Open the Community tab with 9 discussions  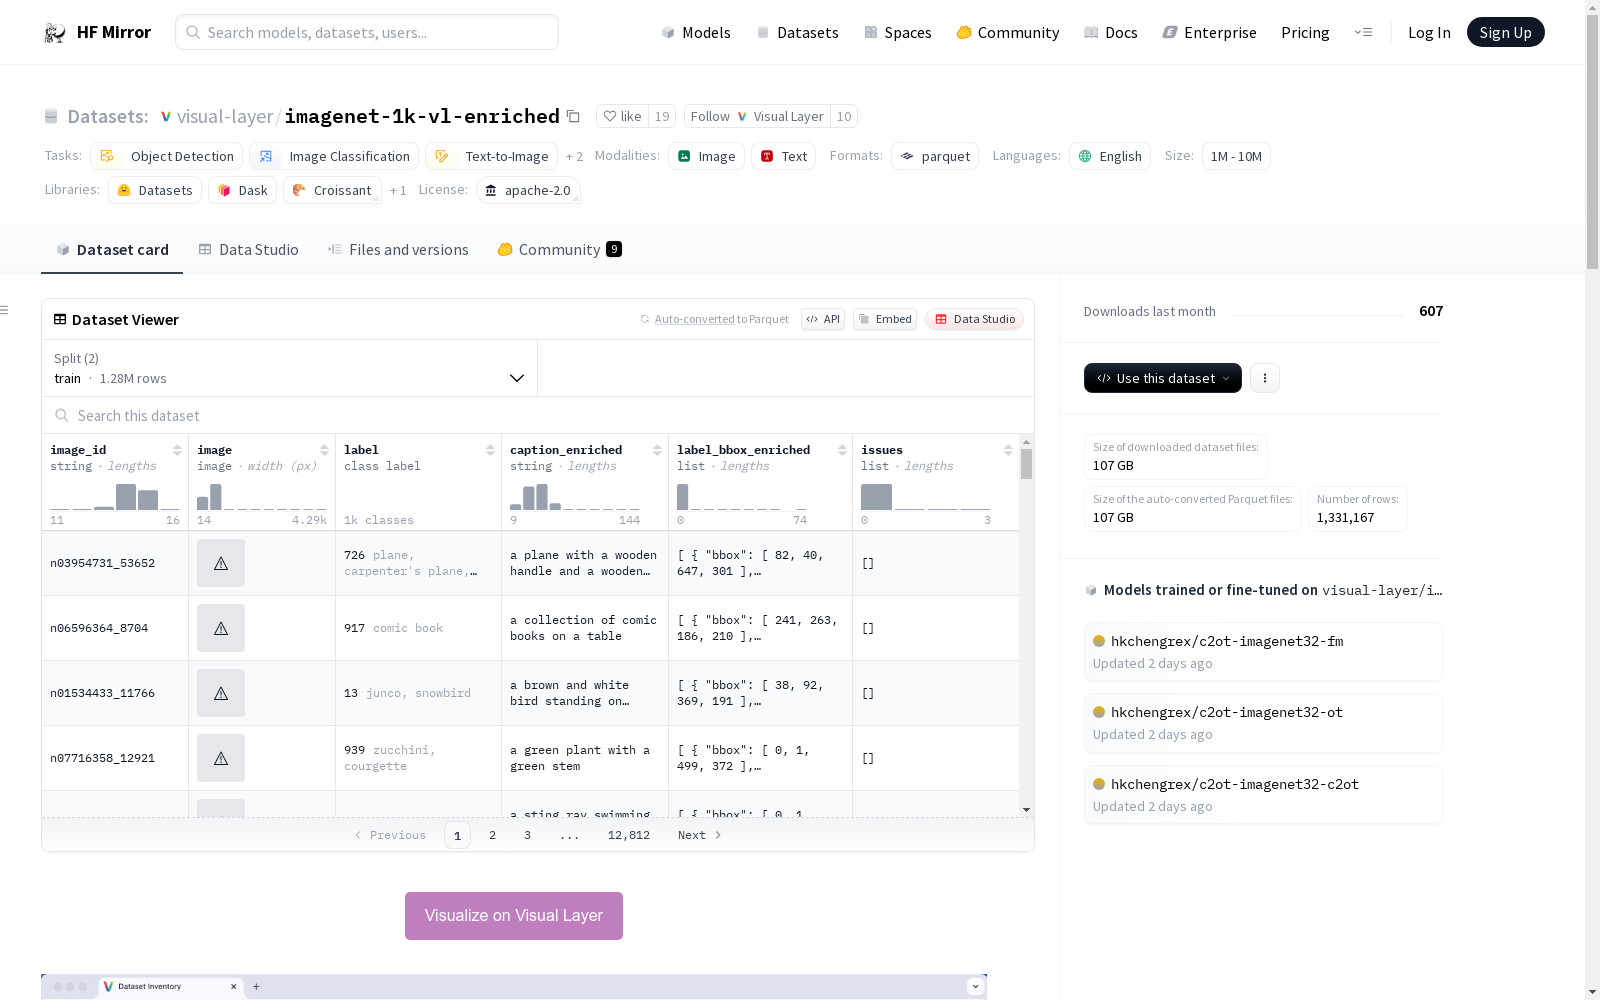tap(560, 250)
